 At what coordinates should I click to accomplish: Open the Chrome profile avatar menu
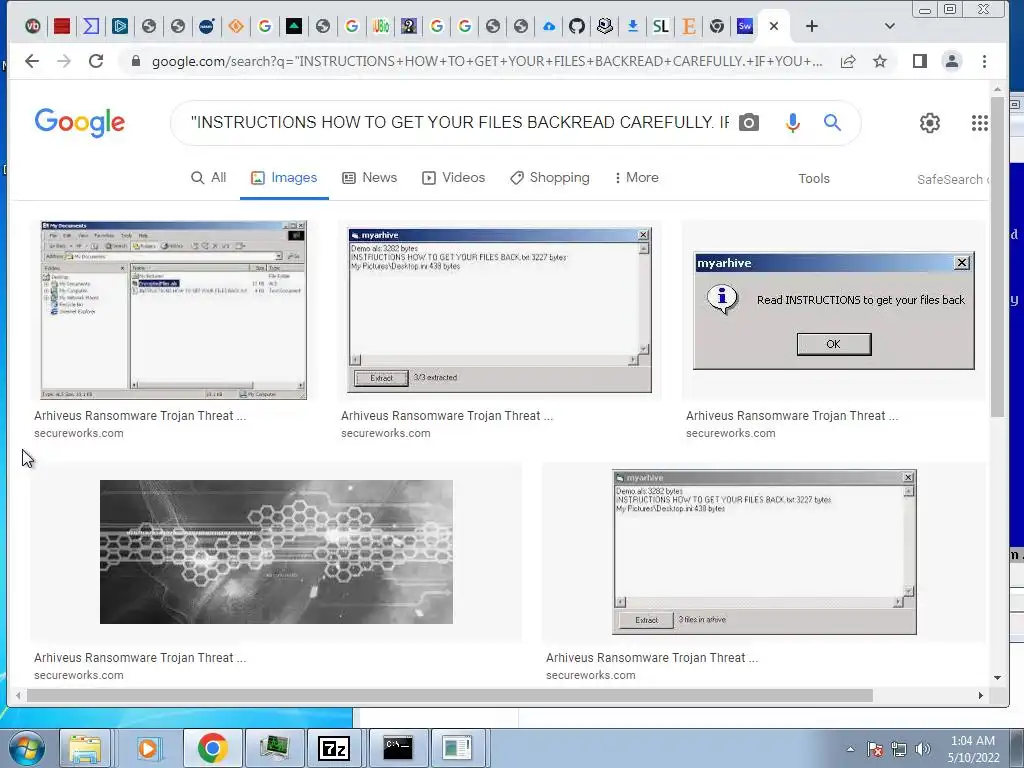(x=952, y=61)
